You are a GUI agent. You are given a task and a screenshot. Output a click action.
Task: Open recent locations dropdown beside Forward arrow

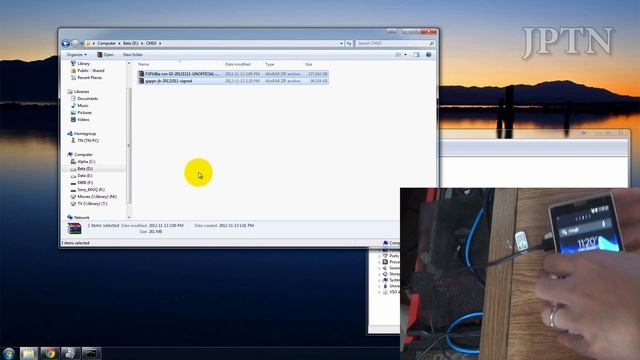[x=81, y=43]
